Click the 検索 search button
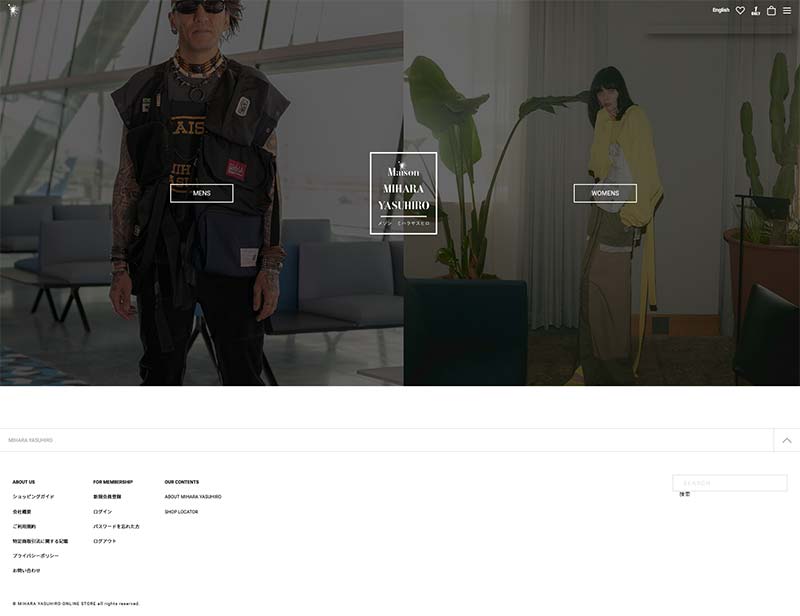800x616 pixels. [x=685, y=494]
